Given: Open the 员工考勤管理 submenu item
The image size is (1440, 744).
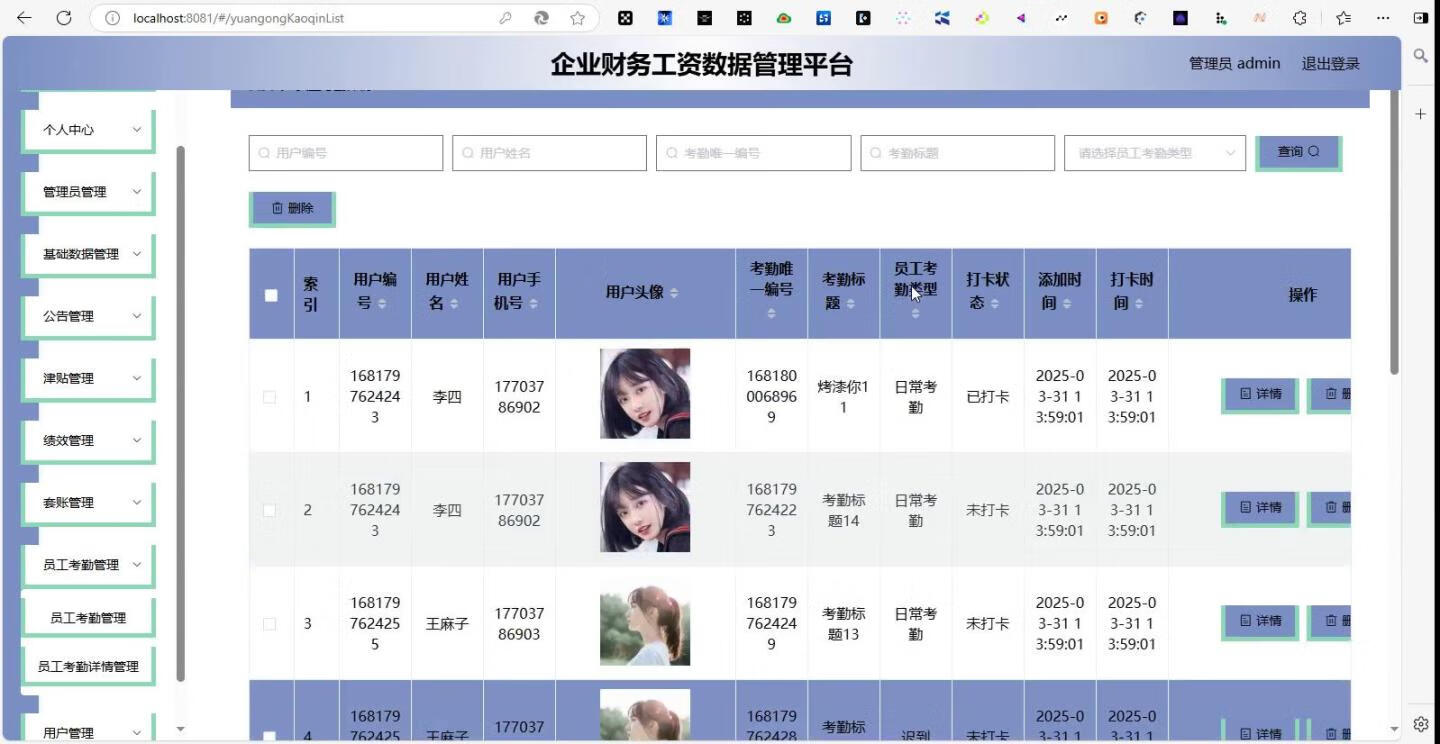Looking at the screenshot, I should point(88,618).
